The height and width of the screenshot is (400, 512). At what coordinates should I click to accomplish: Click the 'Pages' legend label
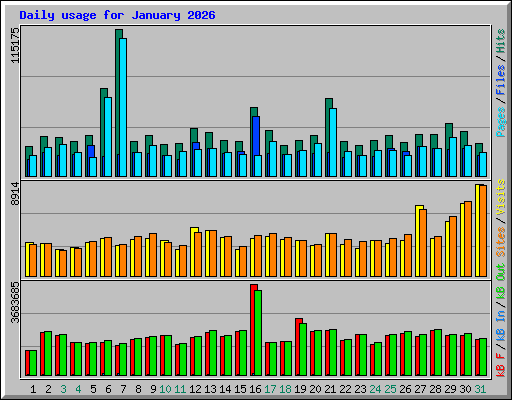pyautogui.click(x=501, y=122)
